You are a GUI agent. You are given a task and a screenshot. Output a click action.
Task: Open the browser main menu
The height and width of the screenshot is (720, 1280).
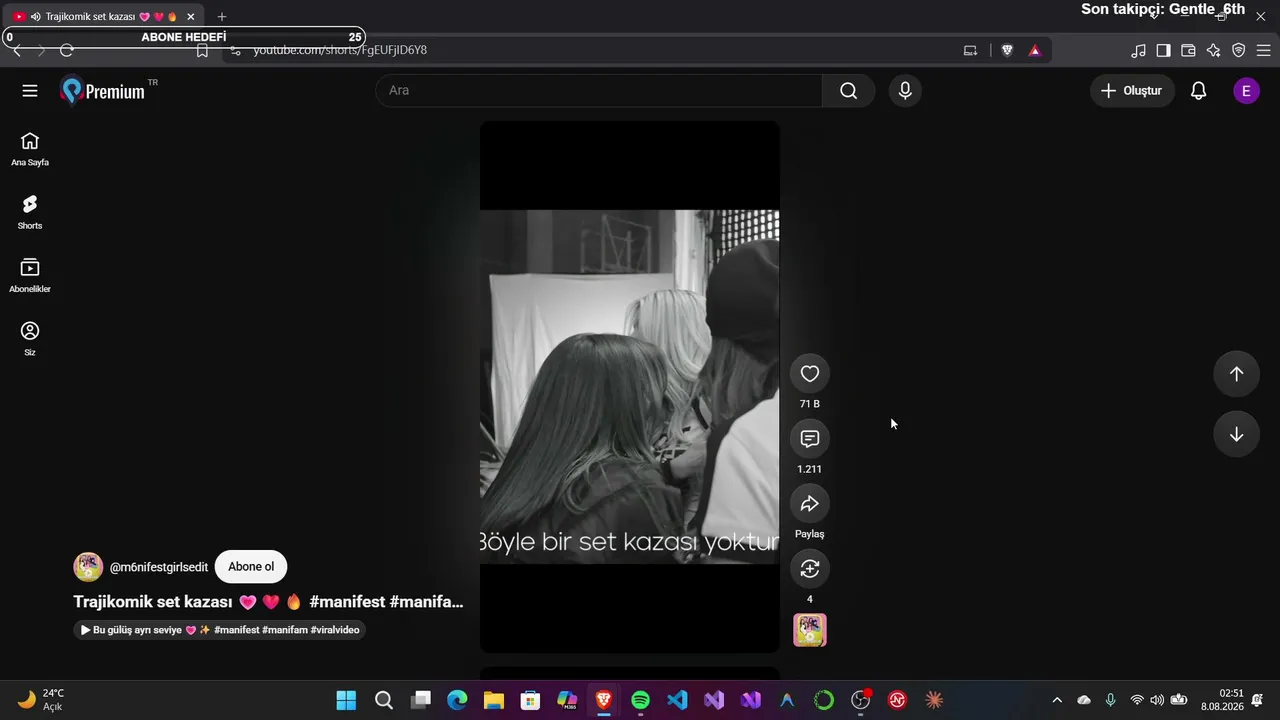[1263, 50]
